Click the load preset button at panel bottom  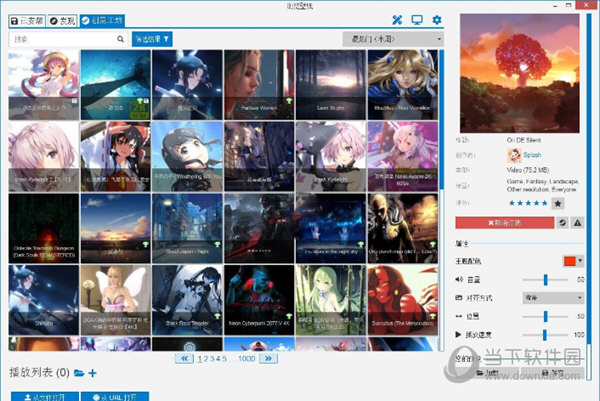(x=487, y=373)
